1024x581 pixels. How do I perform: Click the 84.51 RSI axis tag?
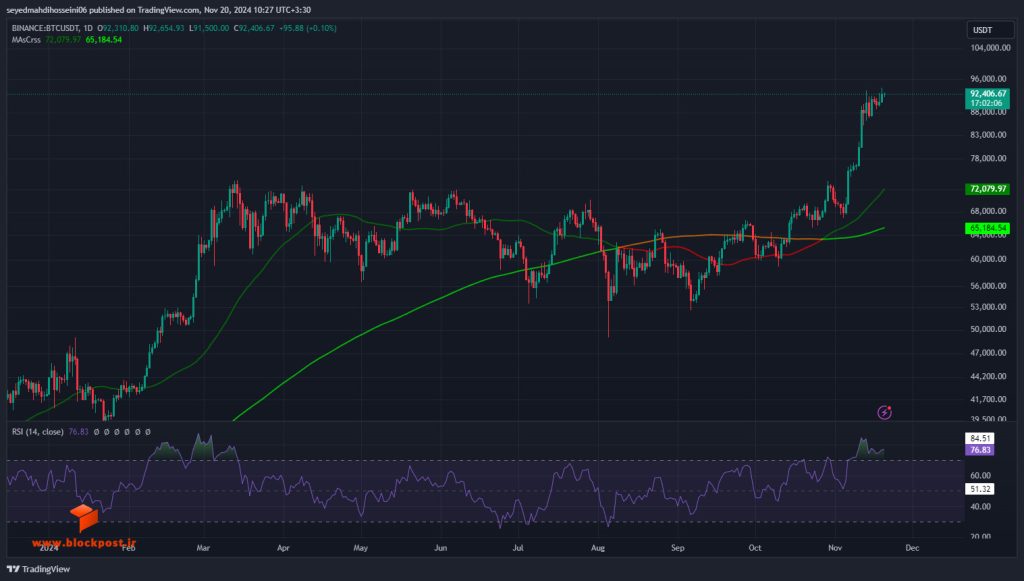click(980, 439)
